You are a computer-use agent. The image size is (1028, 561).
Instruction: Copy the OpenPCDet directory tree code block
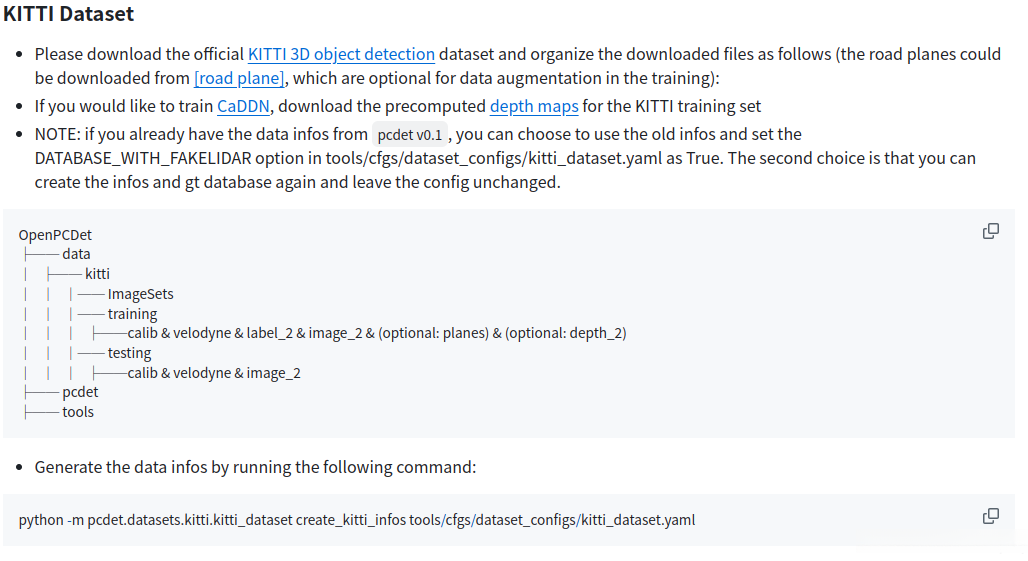click(x=991, y=231)
